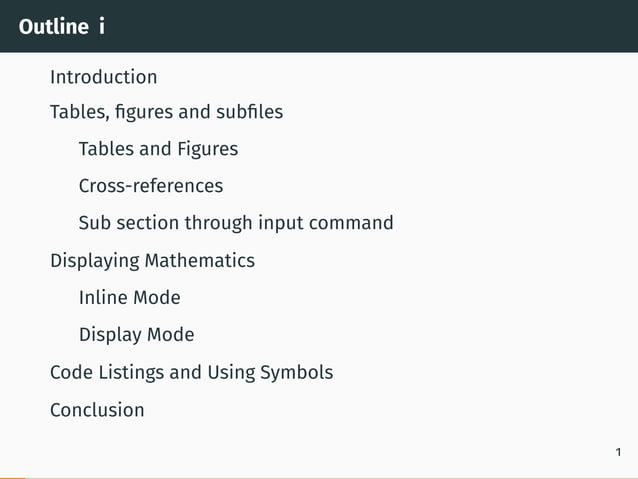
Task: Click the 'Outline' slide title text
Action: 53,27
